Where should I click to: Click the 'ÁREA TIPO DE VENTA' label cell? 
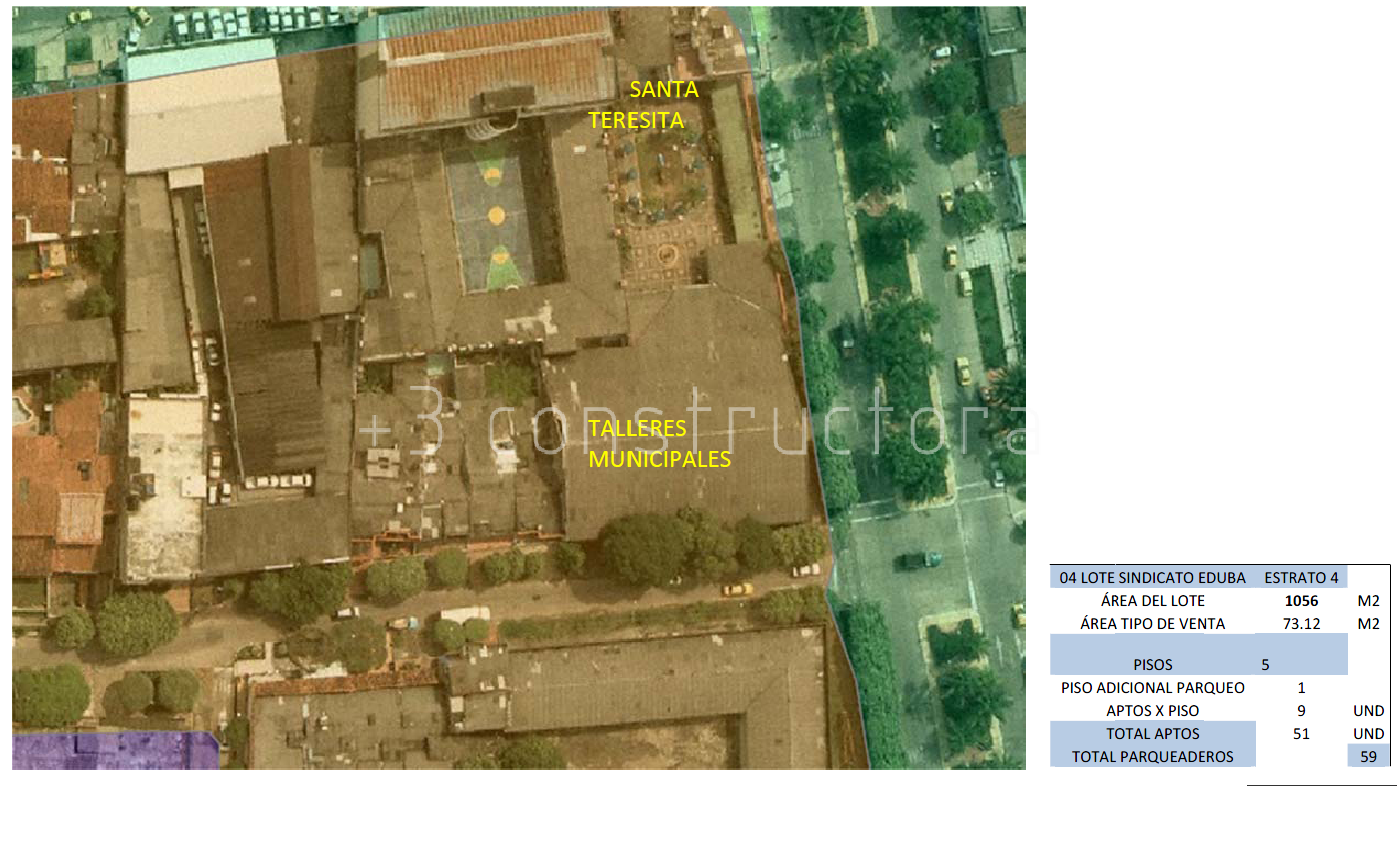tap(1152, 624)
